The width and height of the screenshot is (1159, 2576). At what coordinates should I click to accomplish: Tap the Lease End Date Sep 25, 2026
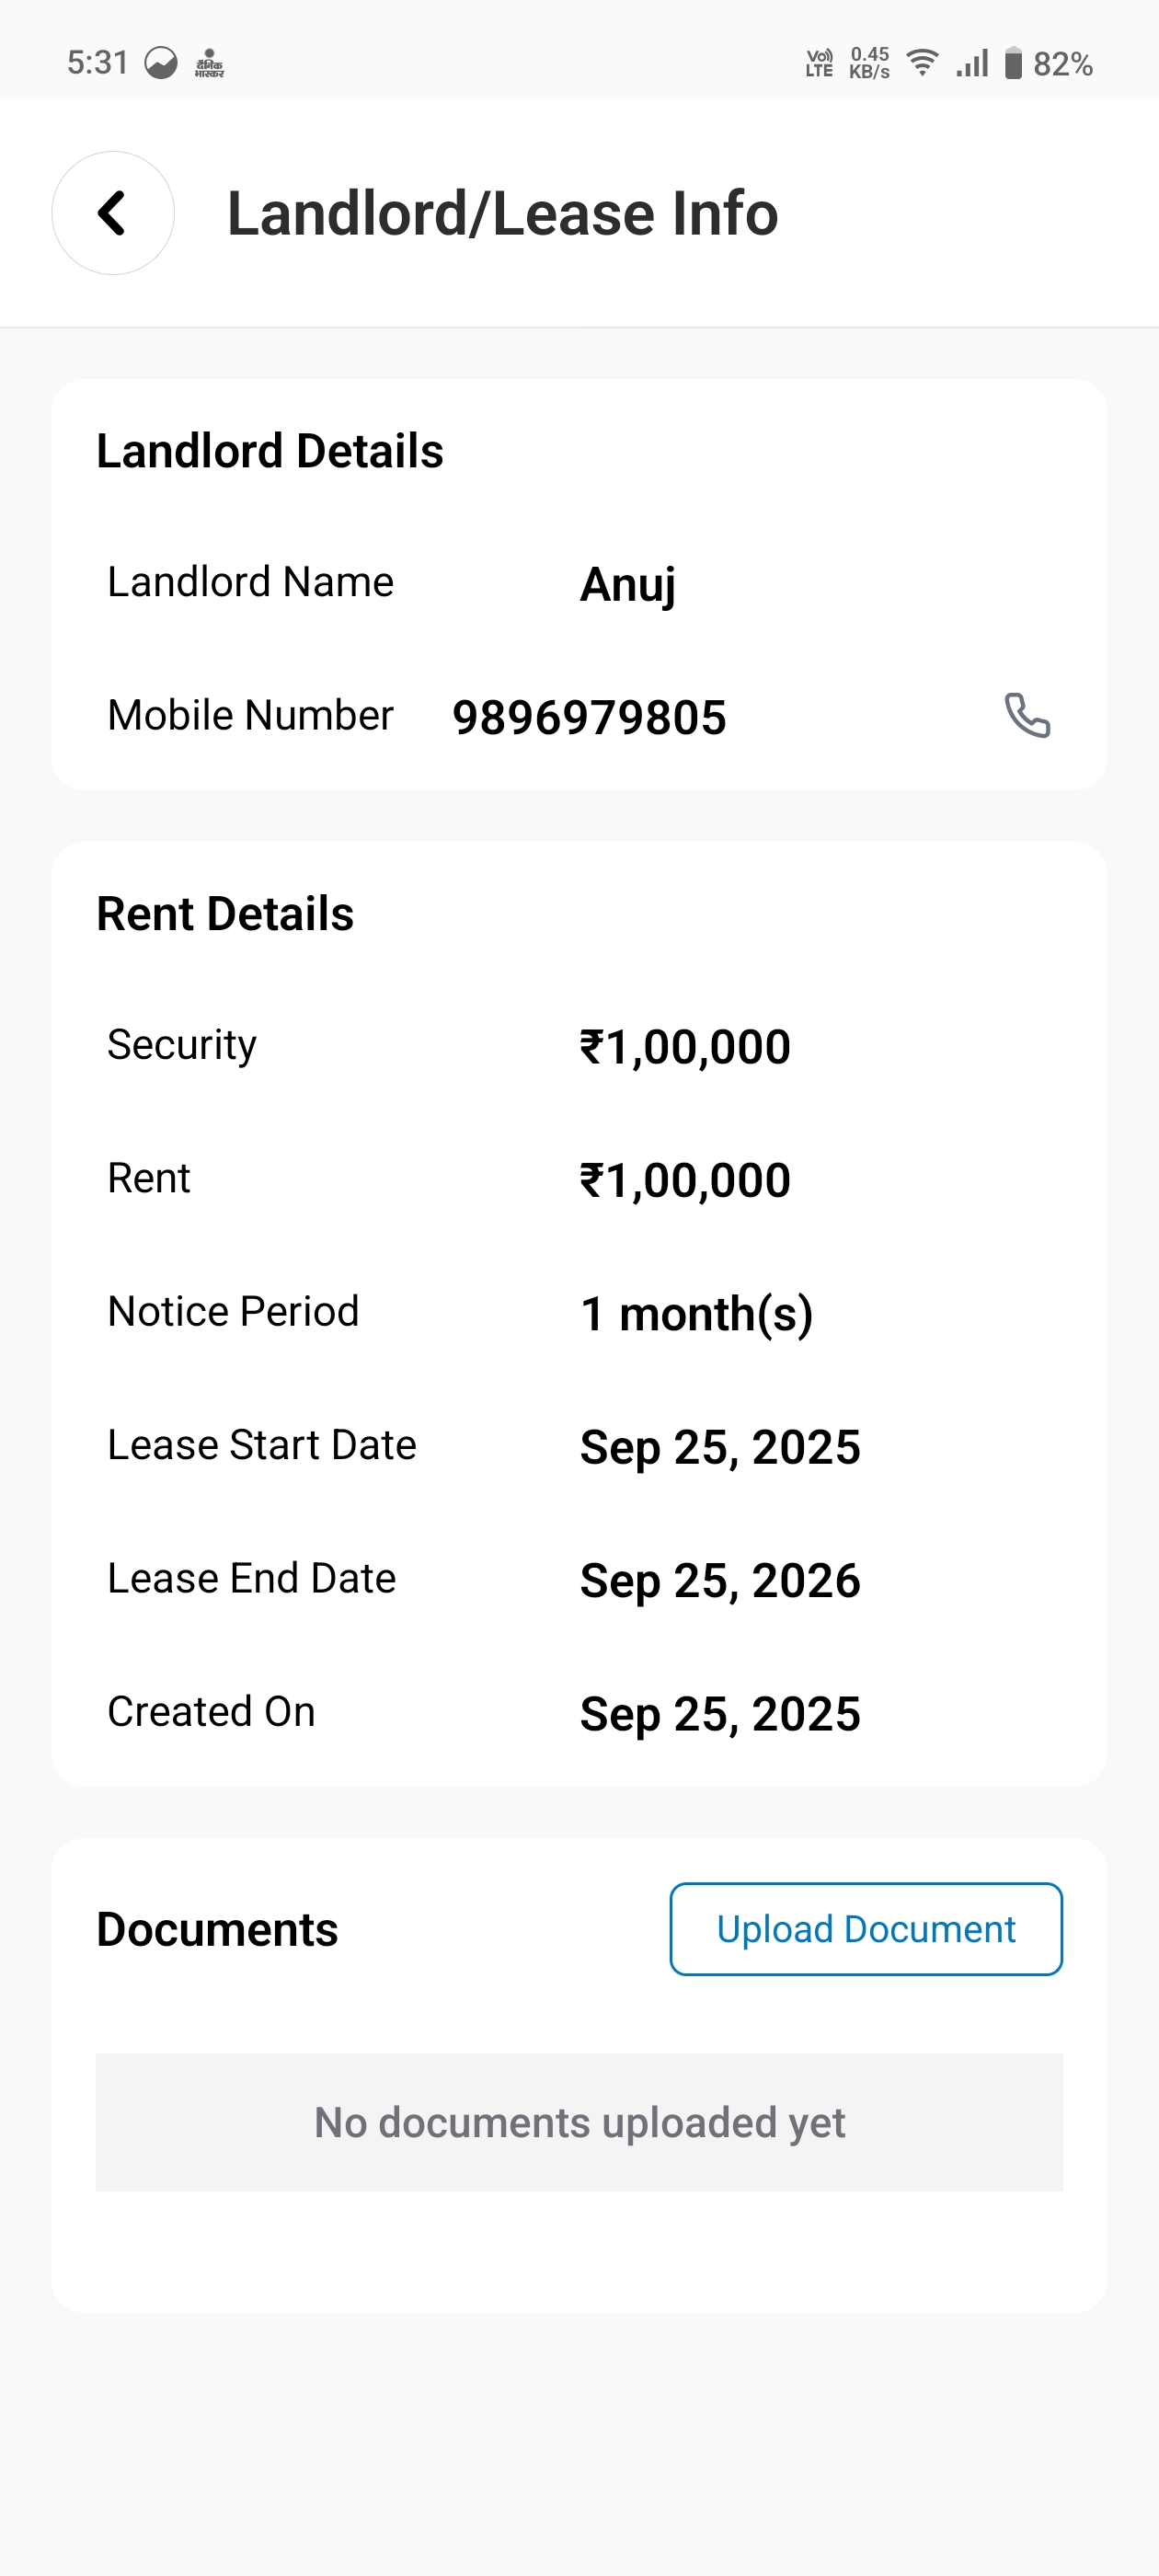720,1580
